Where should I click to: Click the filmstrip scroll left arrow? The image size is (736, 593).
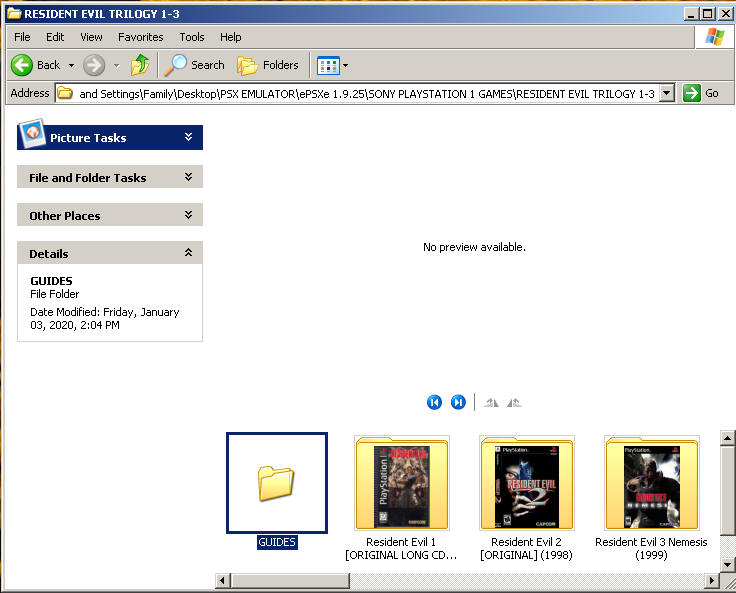pos(222,581)
